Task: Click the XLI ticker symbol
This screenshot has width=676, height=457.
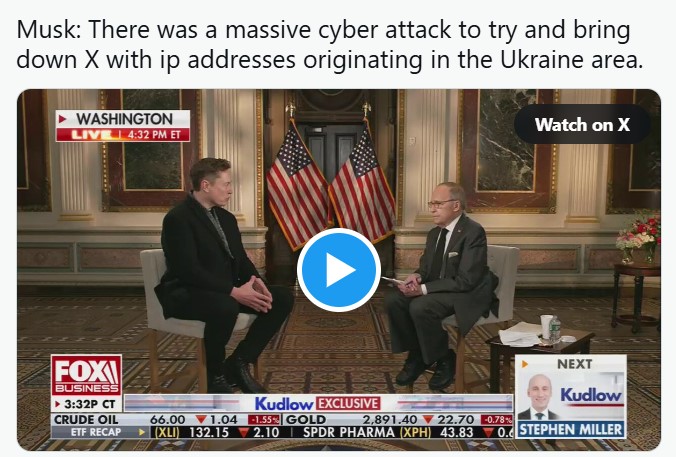Action: (x=165, y=432)
